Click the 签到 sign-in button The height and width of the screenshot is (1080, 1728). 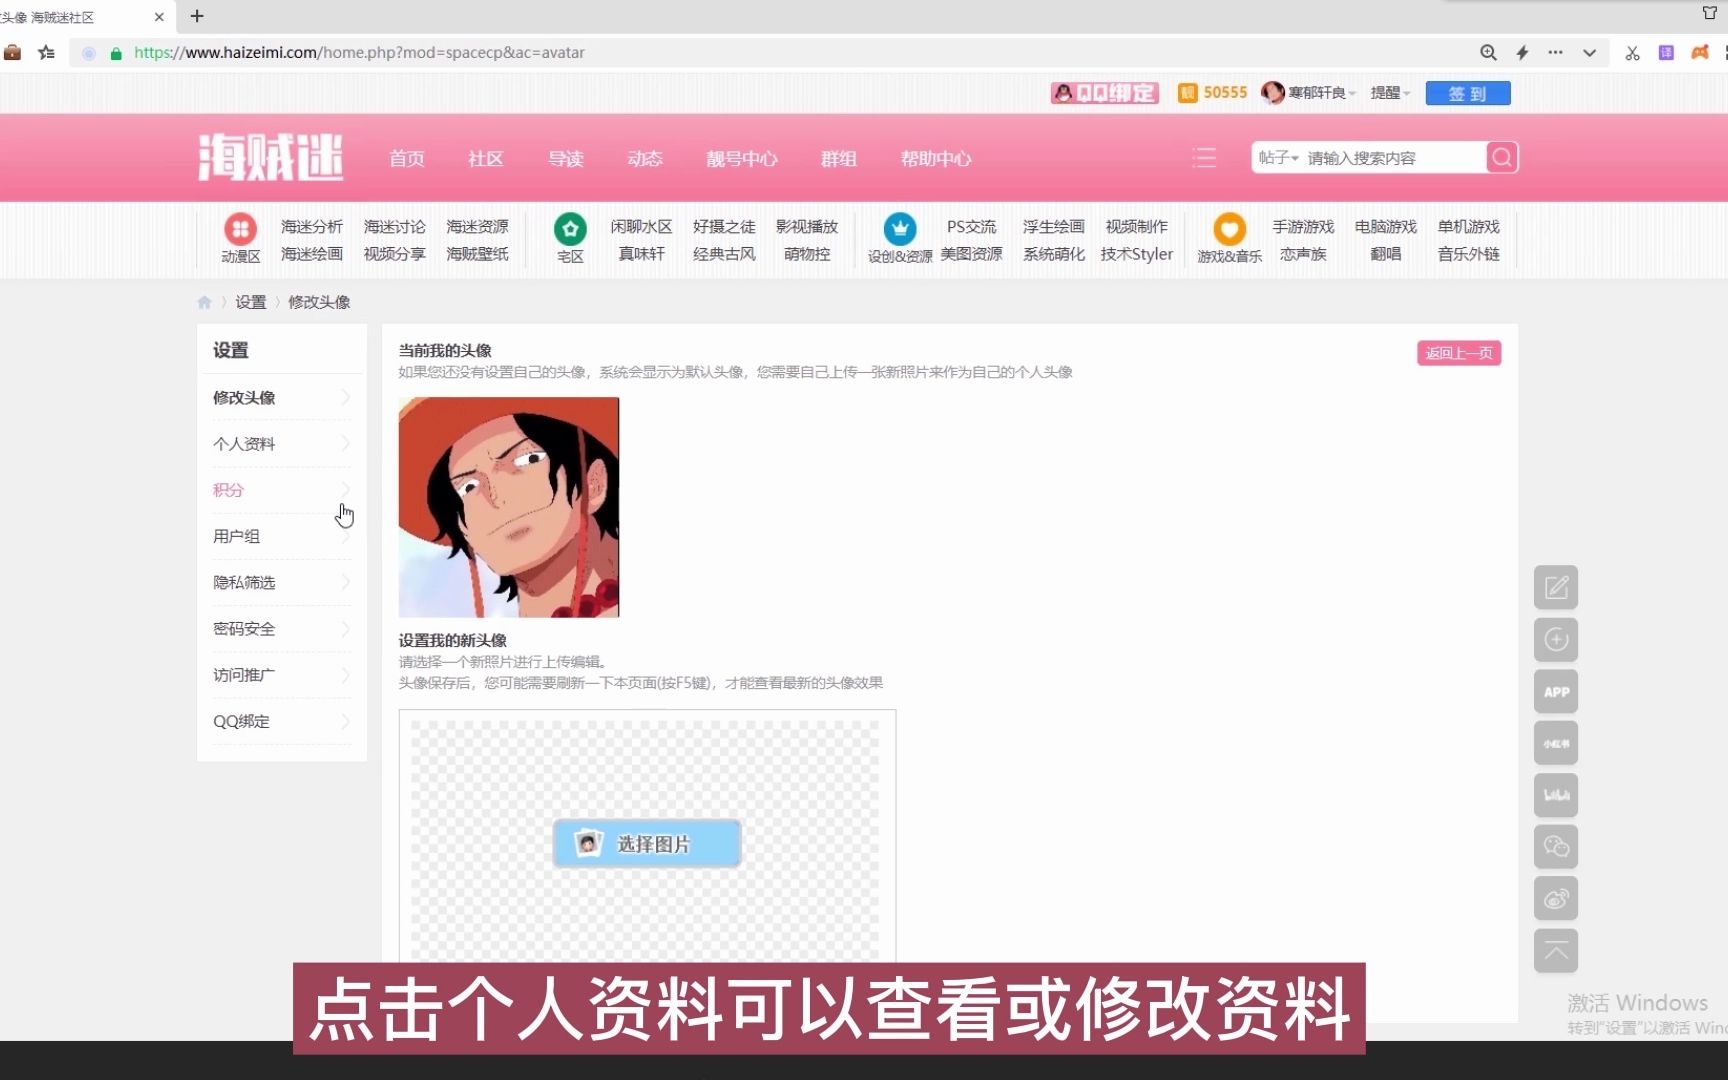[x=1467, y=93]
